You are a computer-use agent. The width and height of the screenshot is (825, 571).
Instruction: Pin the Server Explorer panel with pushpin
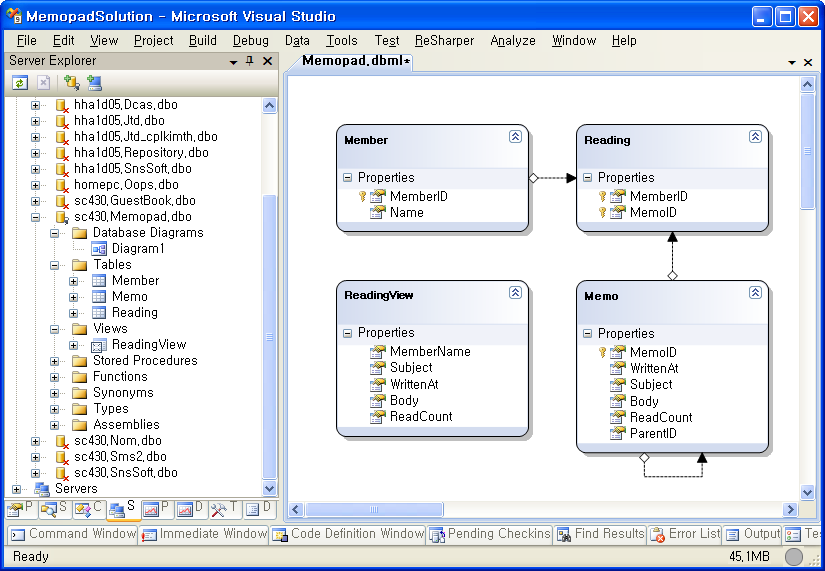(250, 61)
